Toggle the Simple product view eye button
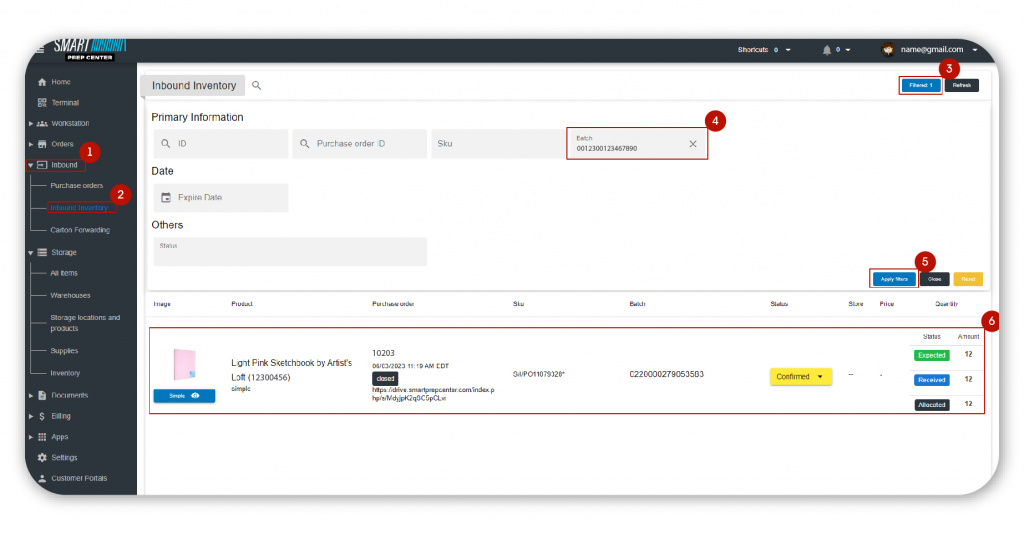This screenshot has height=534, width=1024. pos(184,396)
